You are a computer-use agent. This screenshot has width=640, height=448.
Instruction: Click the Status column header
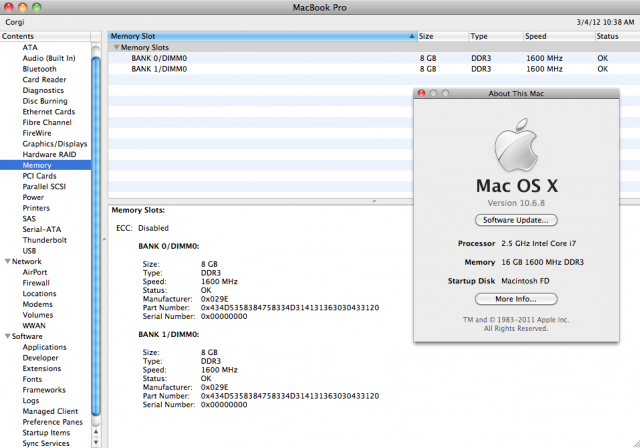[x=617, y=36]
